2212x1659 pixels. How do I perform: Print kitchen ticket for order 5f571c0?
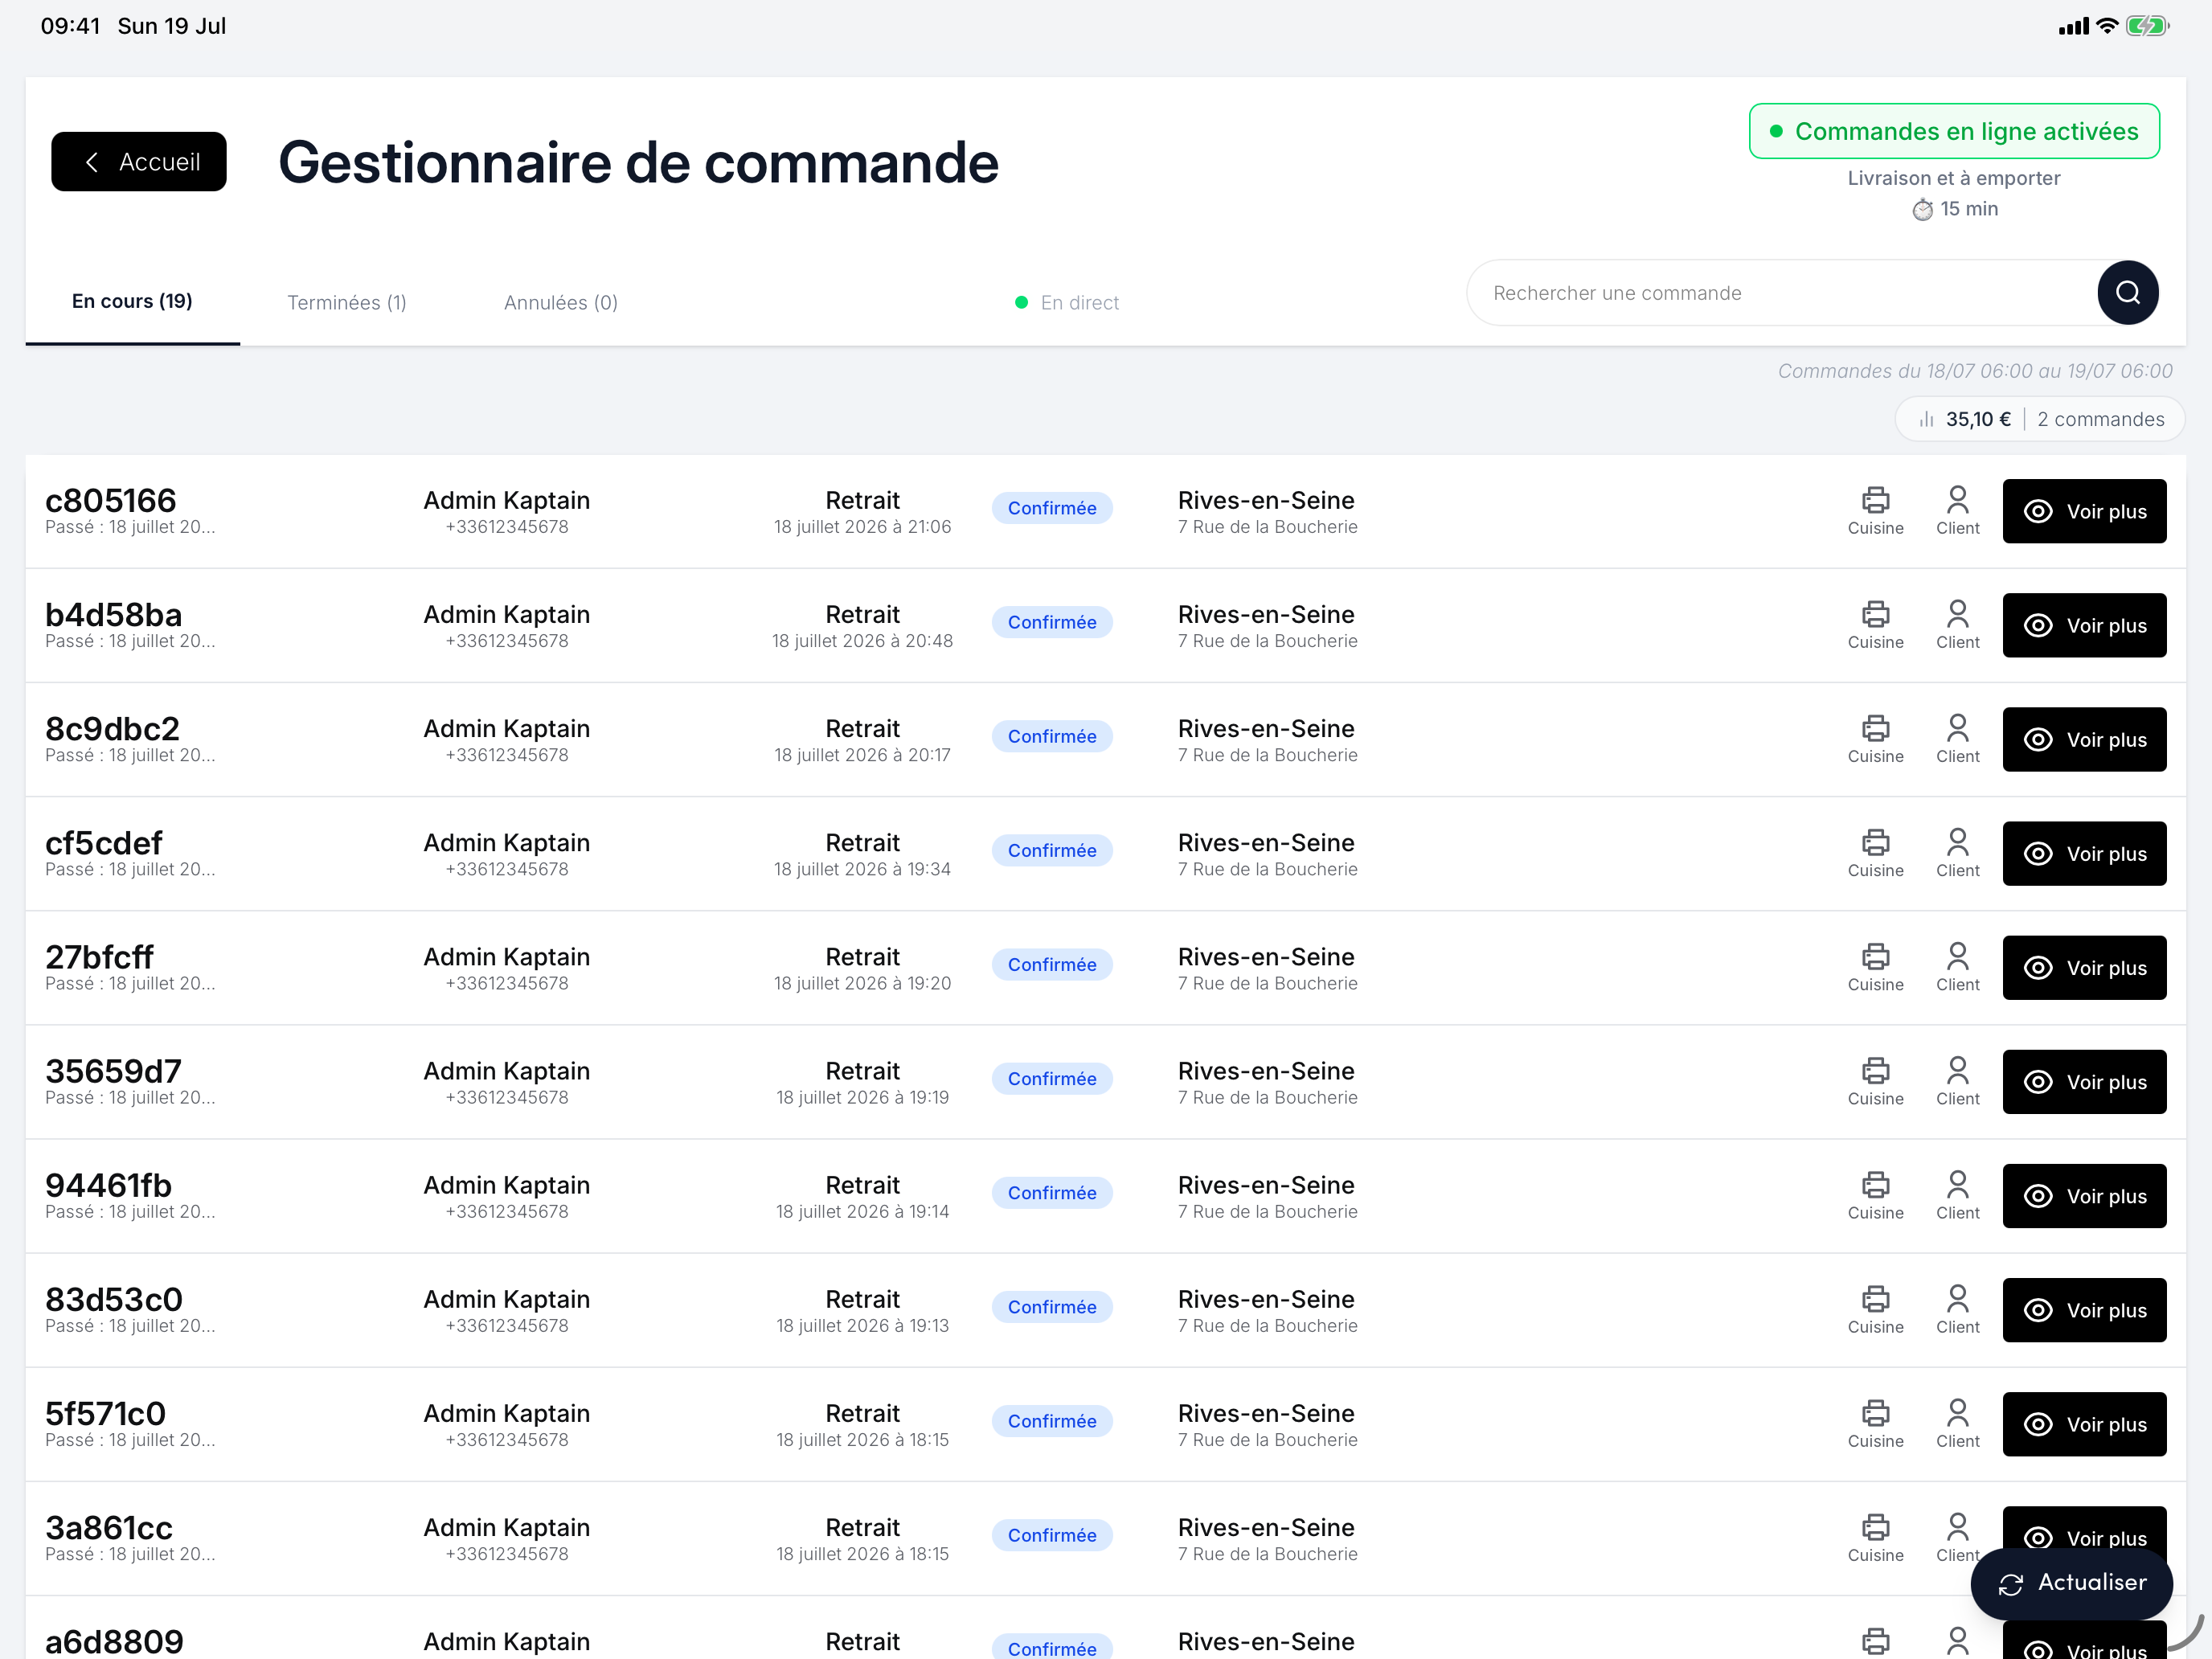click(1875, 1423)
